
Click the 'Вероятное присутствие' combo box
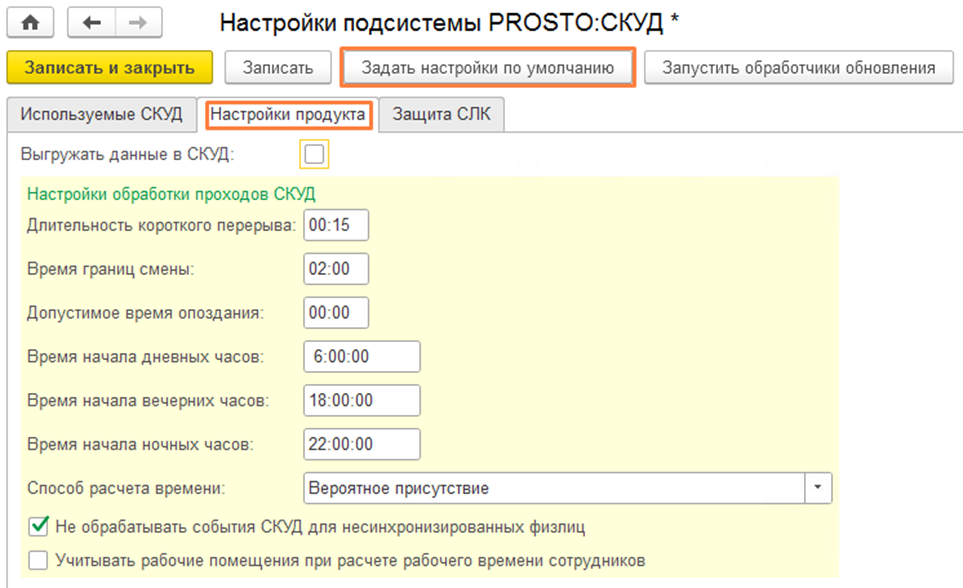(x=553, y=488)
